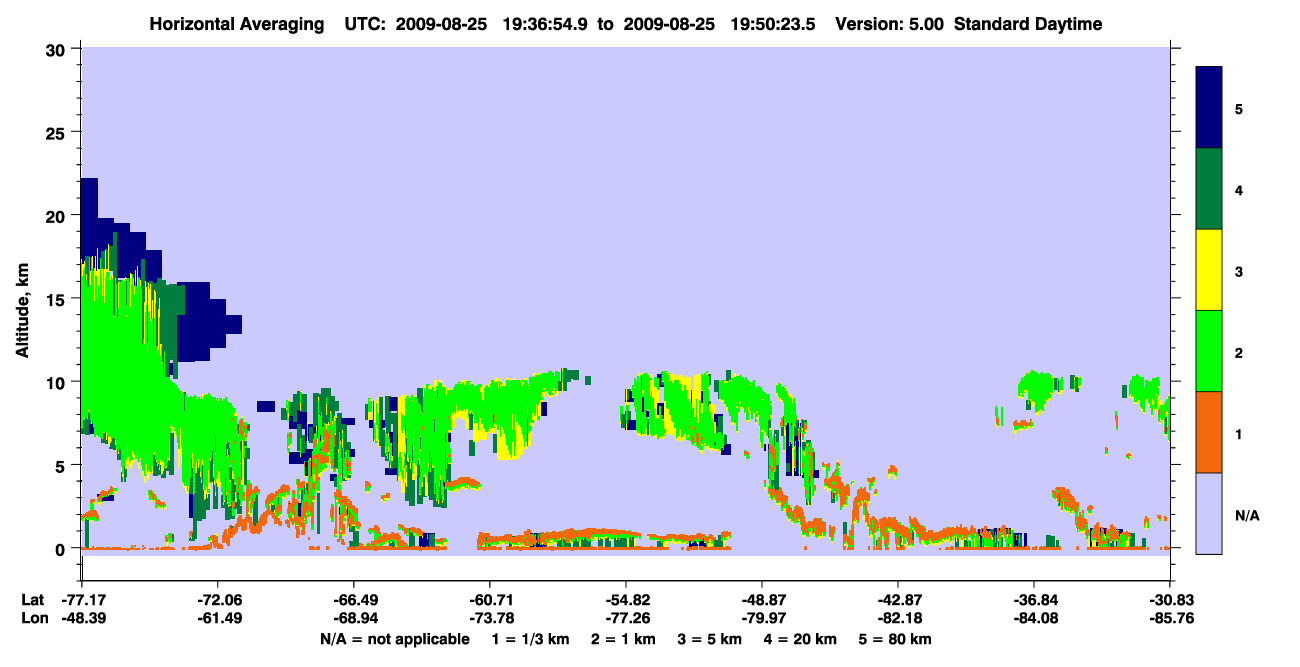The image size is (1300, 667).
Task: Click latitude value -36.84
Action: click(1034, 600)
